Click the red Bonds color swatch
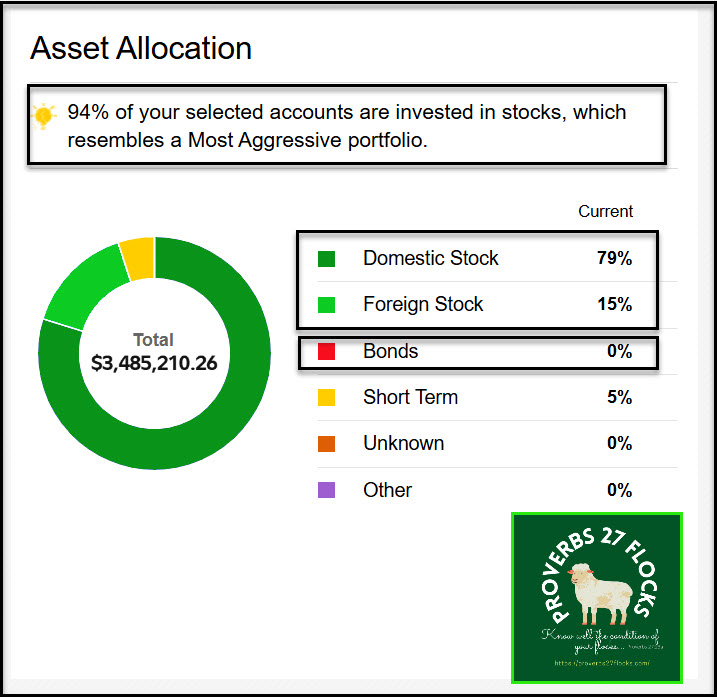717x697 pixels. [326, 352]
